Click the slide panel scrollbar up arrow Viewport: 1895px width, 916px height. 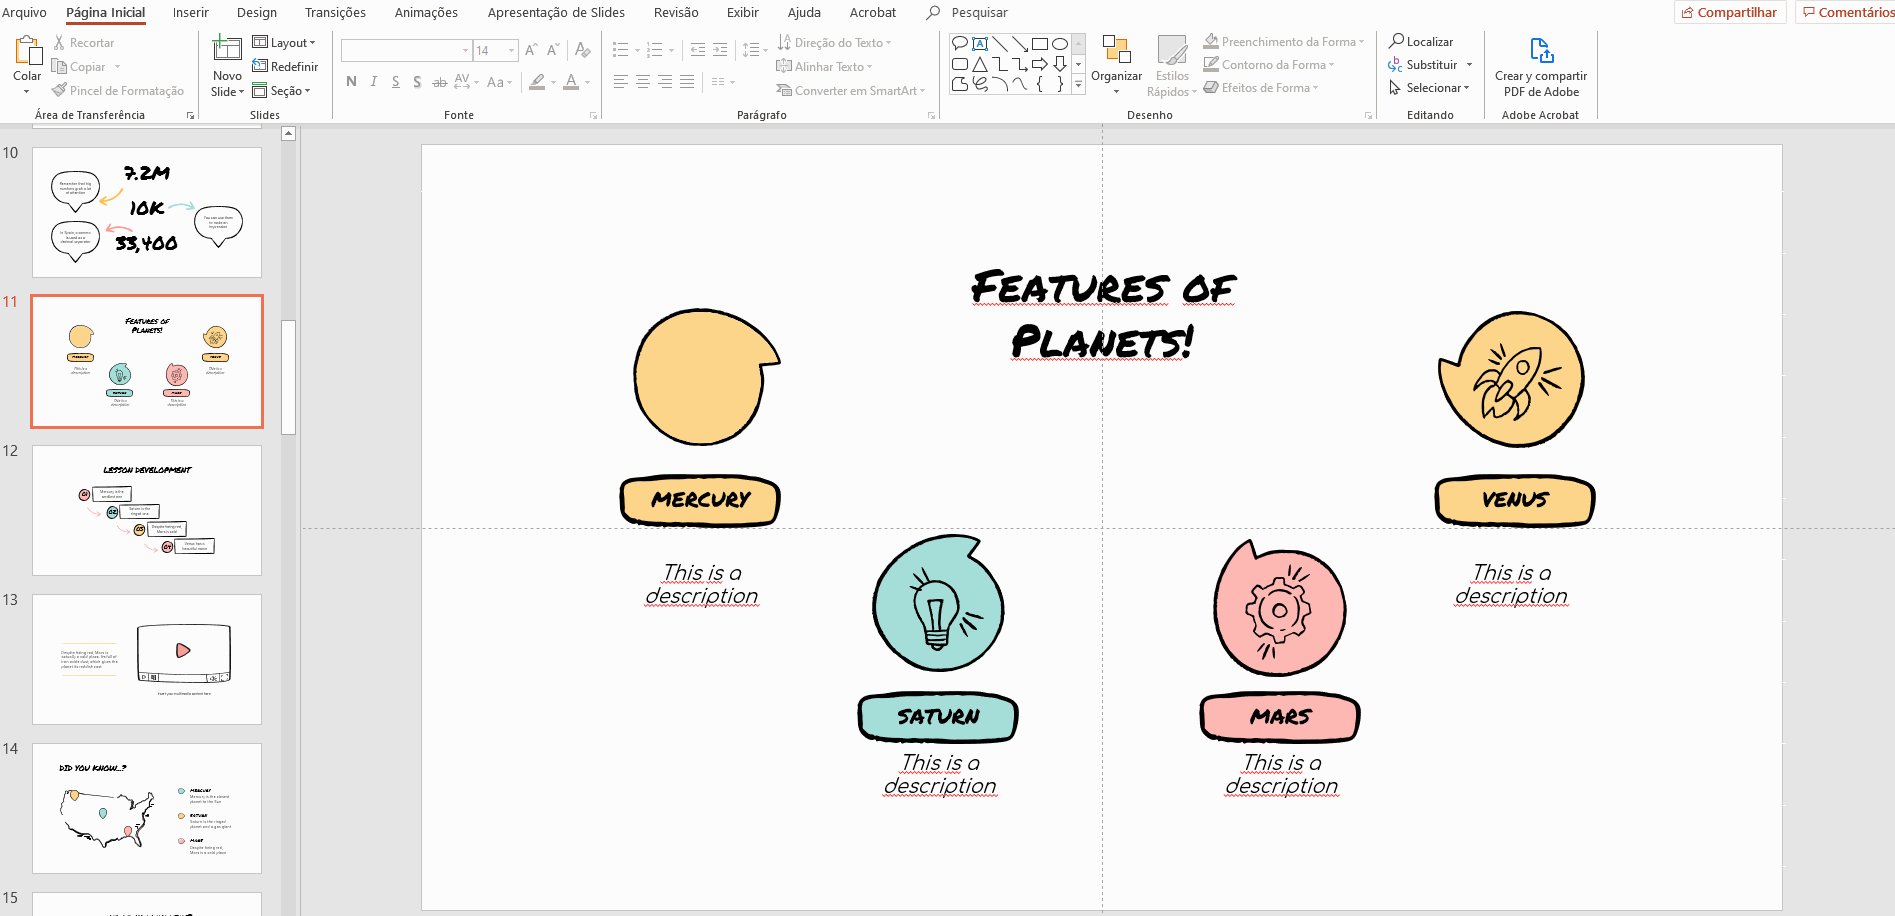[x=288, y=133]
